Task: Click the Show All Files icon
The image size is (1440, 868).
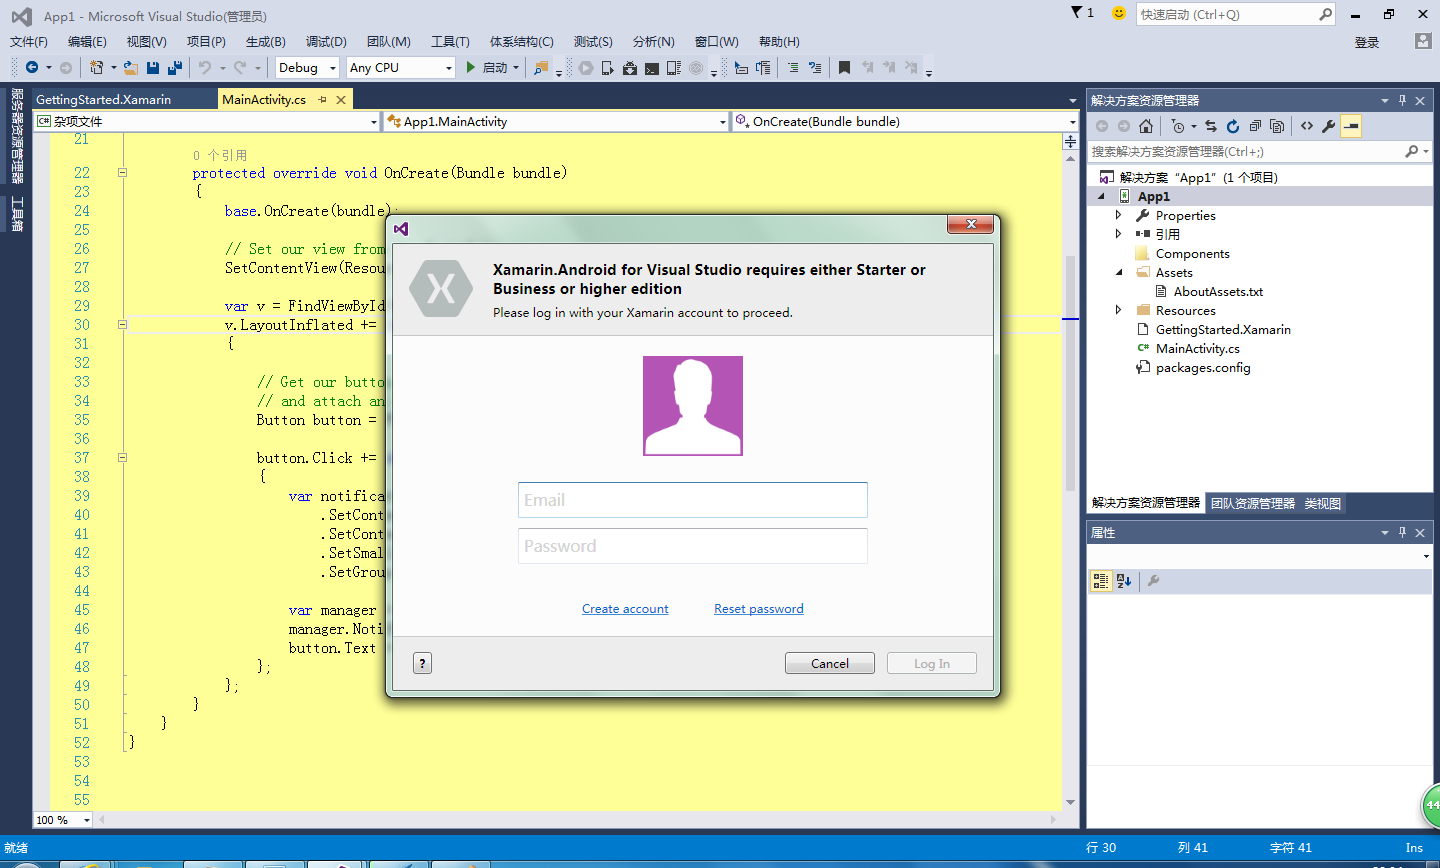Action: click(x=1277, y=126)
